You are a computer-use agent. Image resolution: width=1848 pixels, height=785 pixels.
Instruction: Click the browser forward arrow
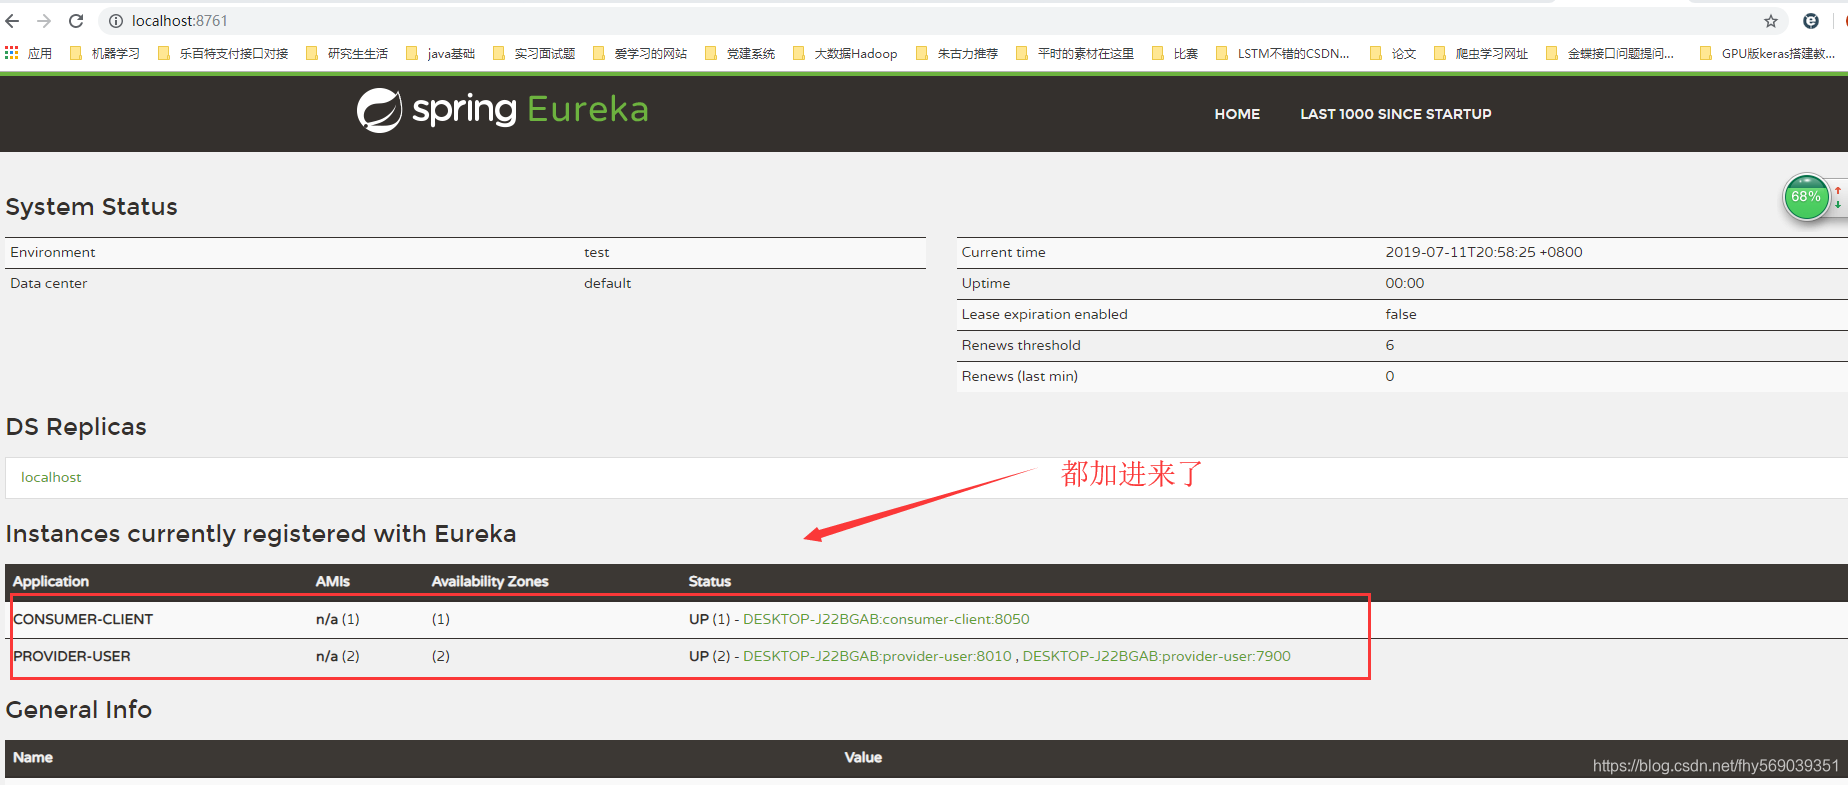point(44,21)
